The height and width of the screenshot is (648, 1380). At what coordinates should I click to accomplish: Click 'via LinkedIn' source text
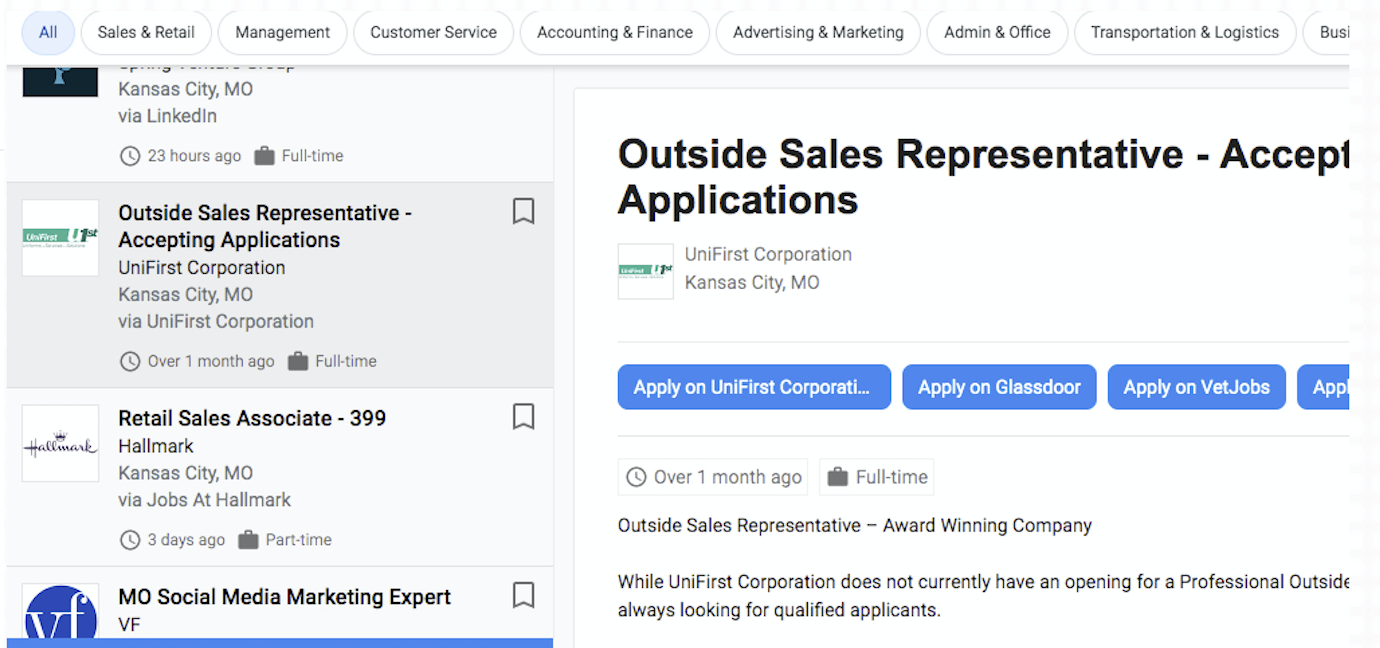167,116
